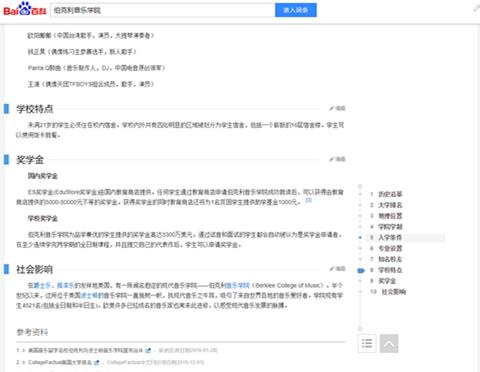
Task: Click the round handle at bottom of catalog track
Action: pos(360,329)
